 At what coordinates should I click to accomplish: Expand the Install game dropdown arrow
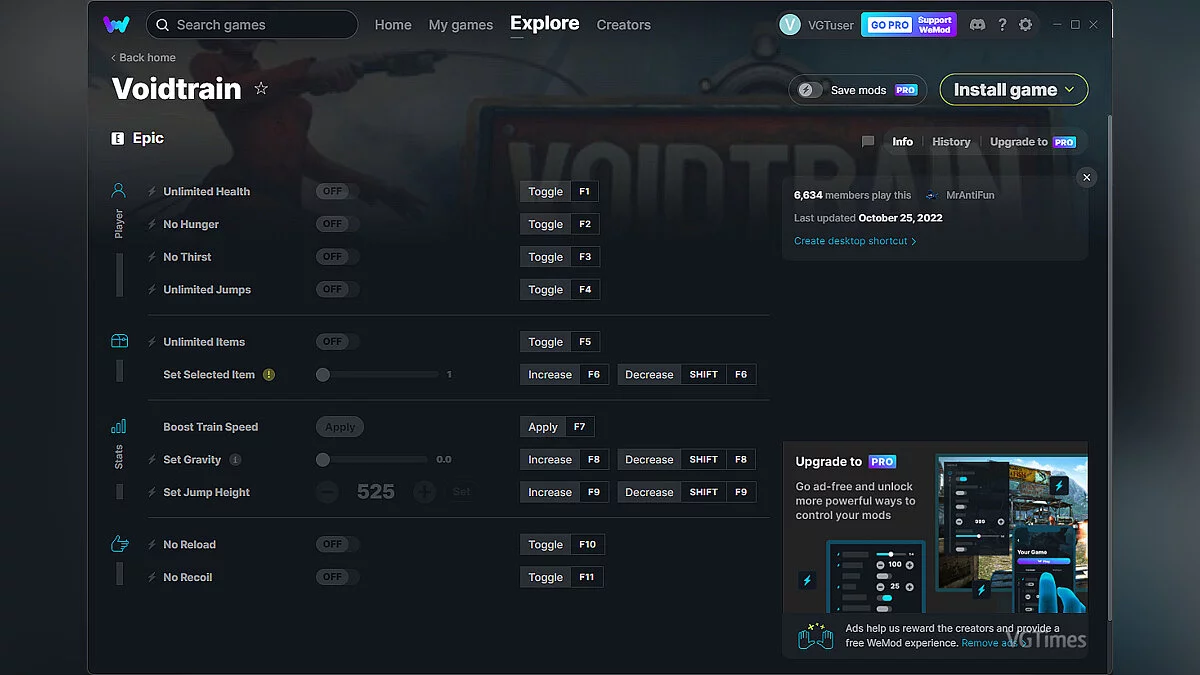1070,89
